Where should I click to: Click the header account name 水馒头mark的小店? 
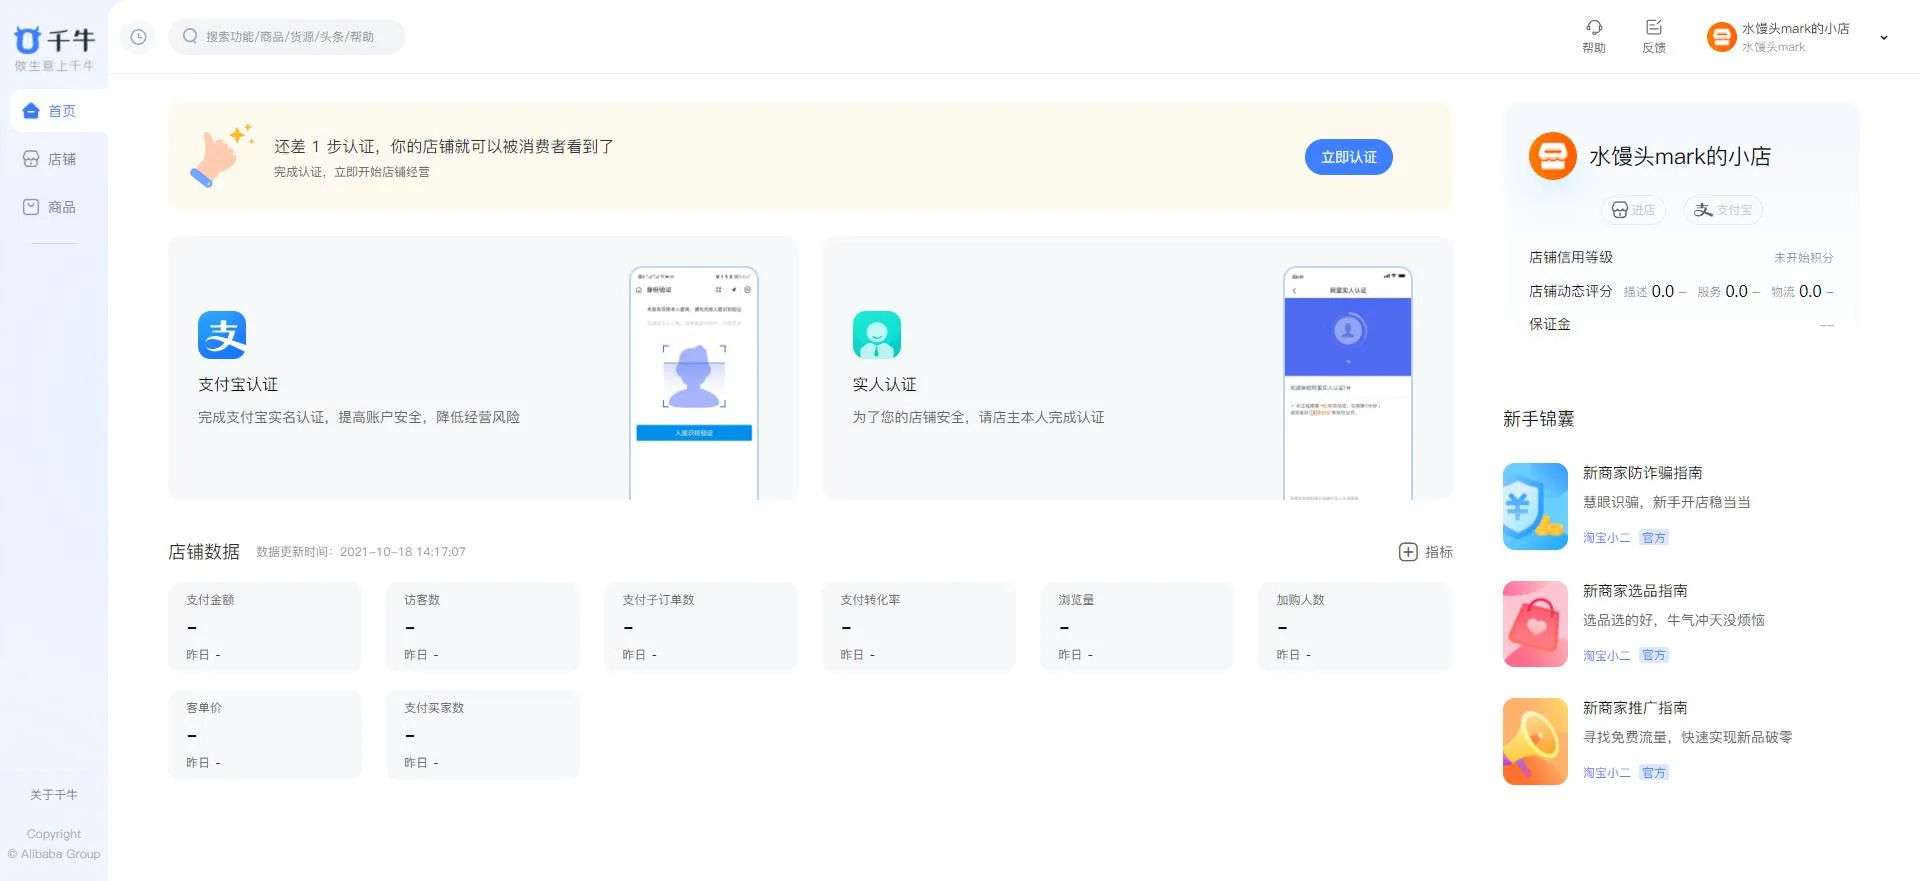(1796, 29)
